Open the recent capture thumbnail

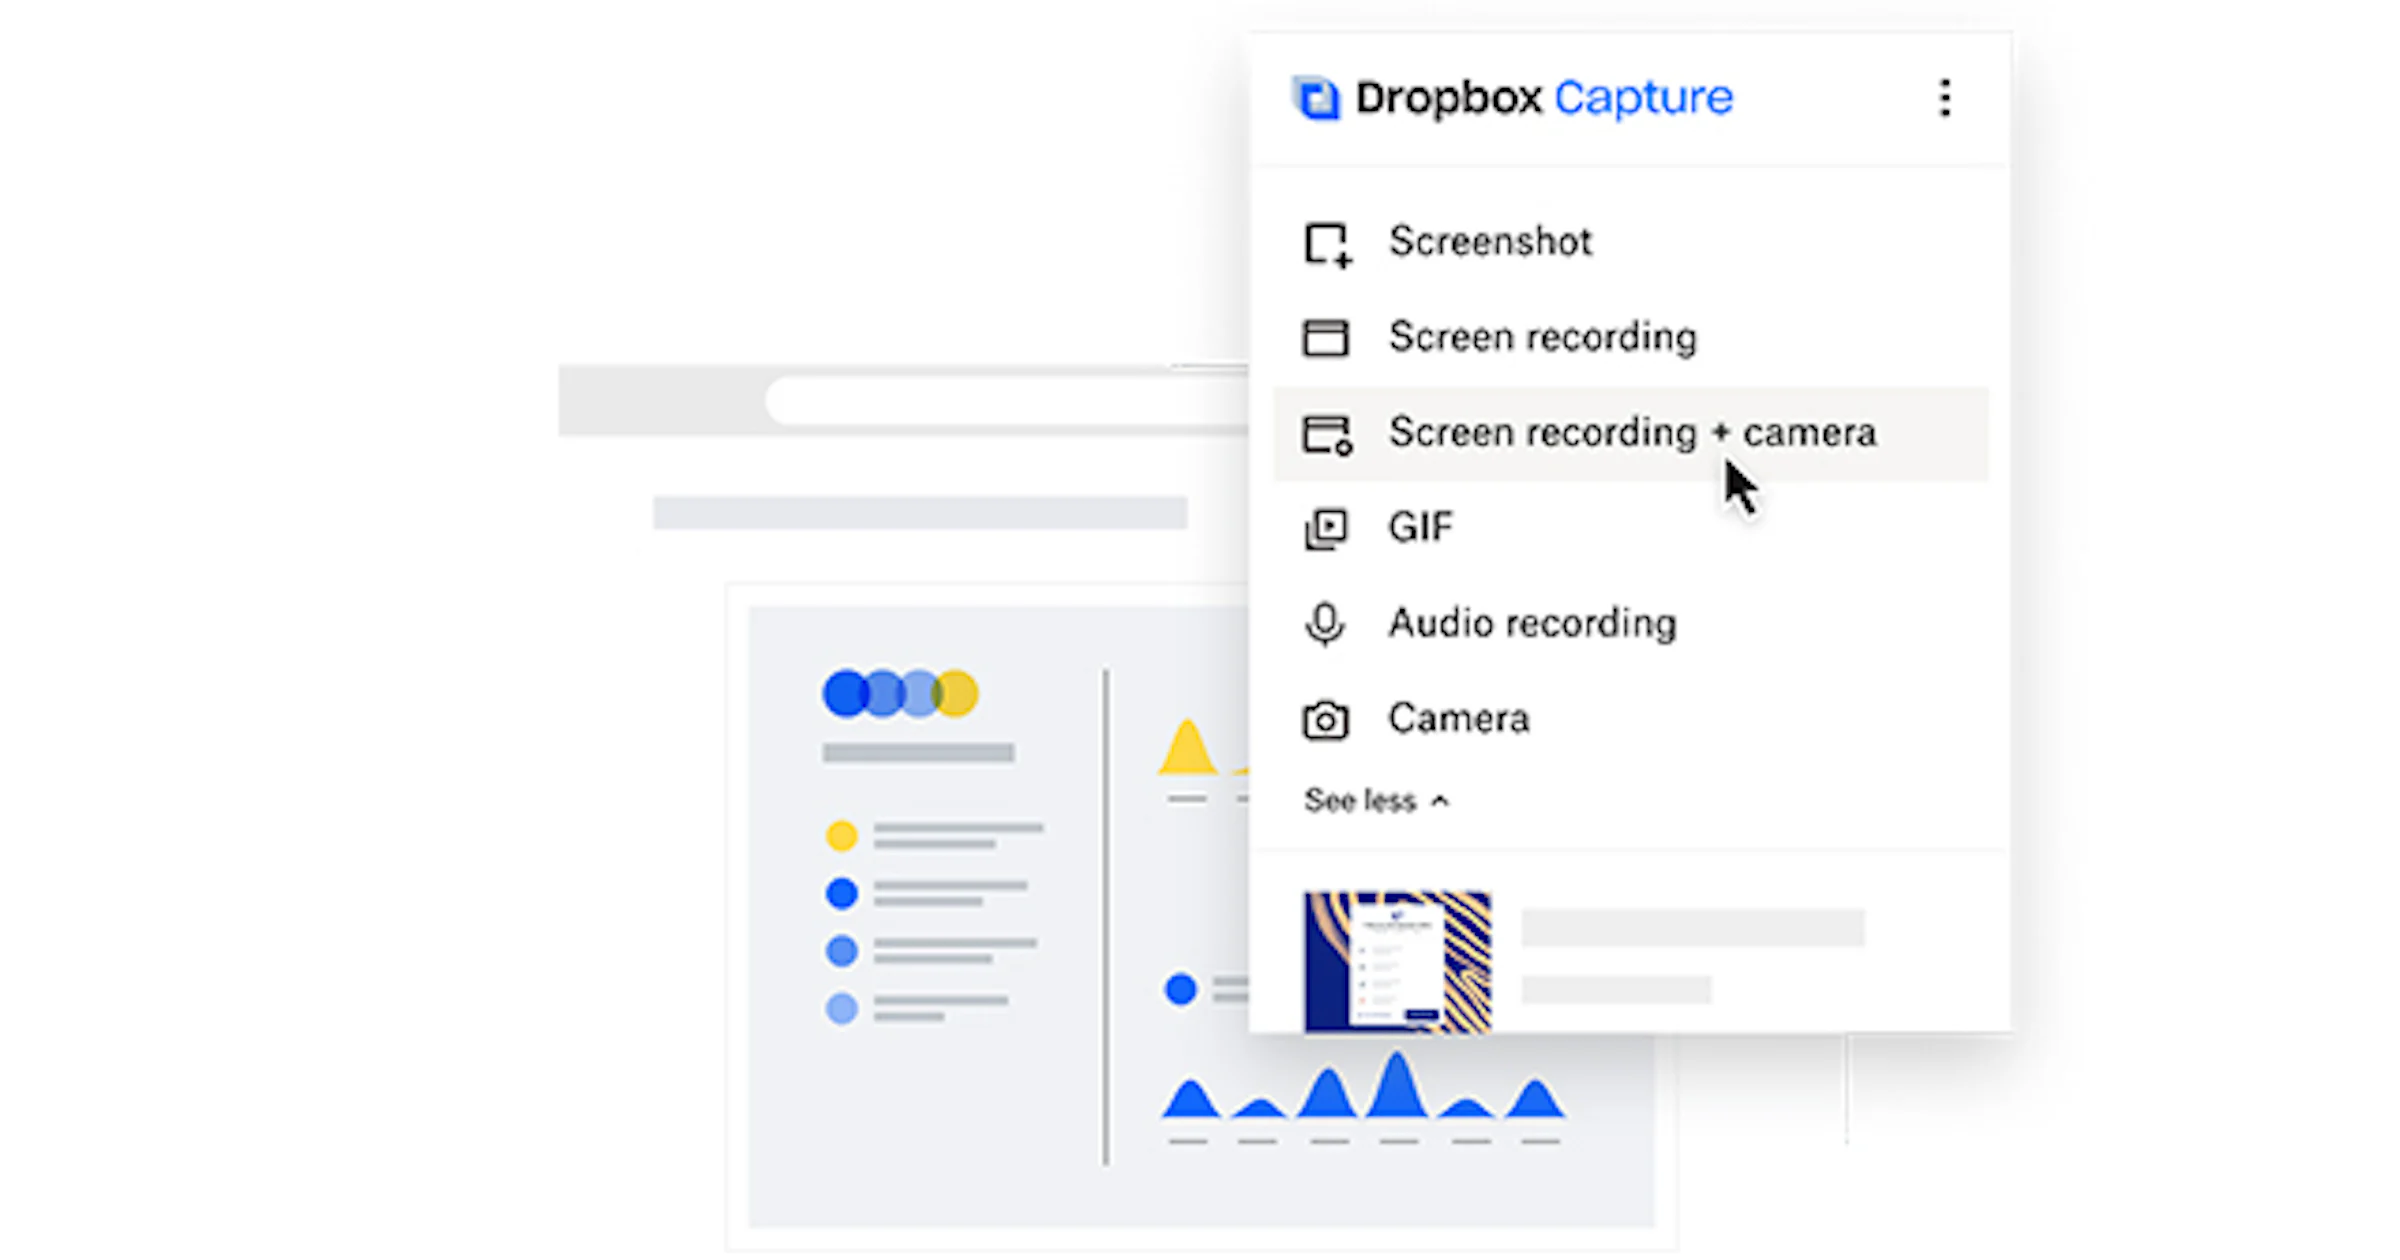pos(1397,962)
